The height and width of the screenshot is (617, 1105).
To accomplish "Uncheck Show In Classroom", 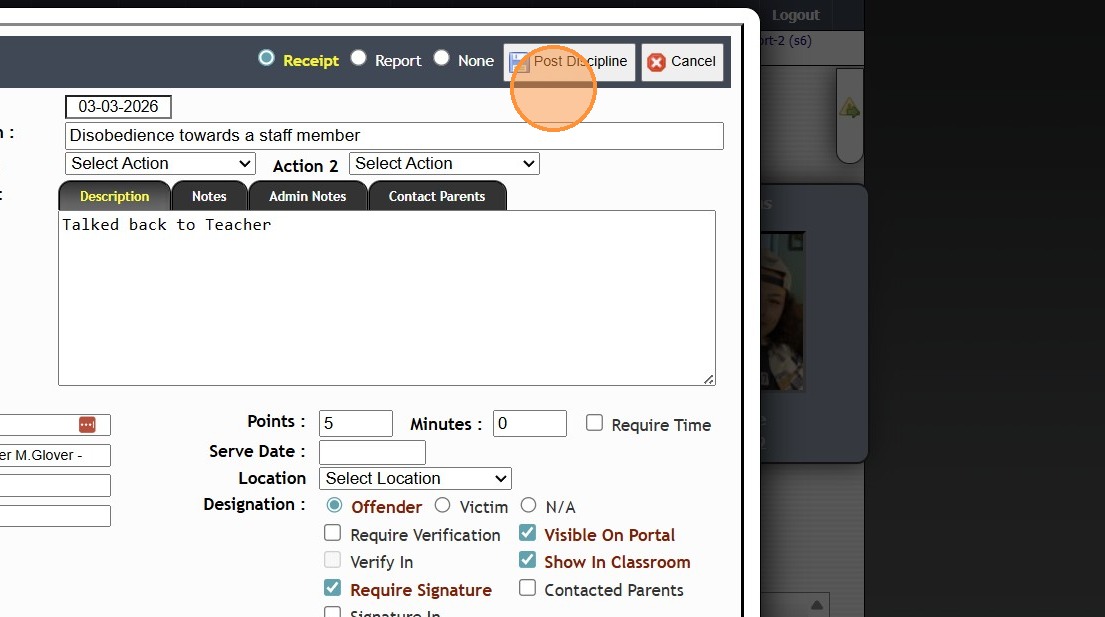I will click(x=527, y=560).
